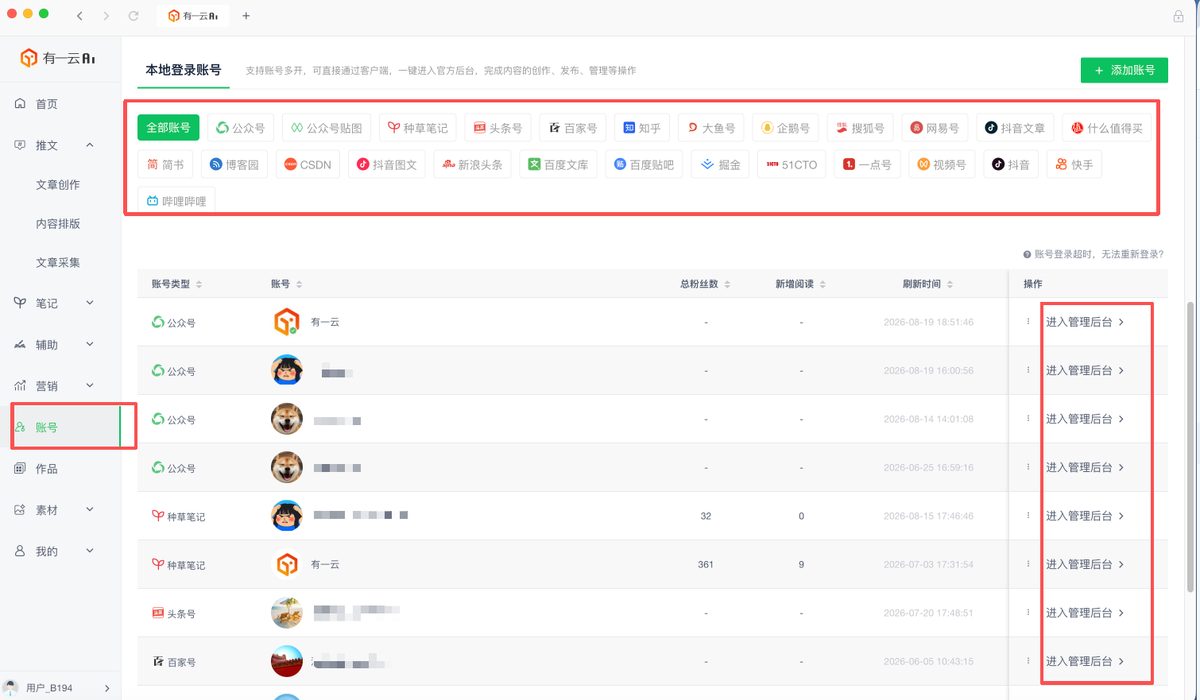The width and height of the screenshot is (1200, 700).
Task: Filter accounts by 一点号
Action: tap(867, 165)
